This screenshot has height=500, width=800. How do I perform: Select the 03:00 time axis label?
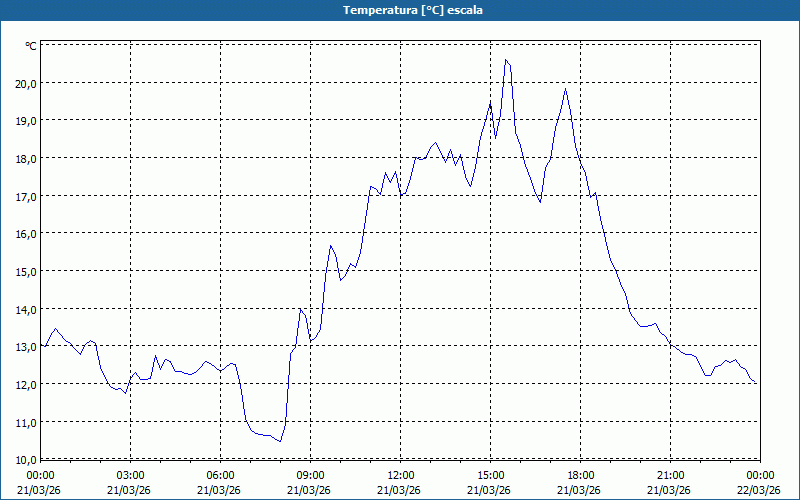click(130, 475)
